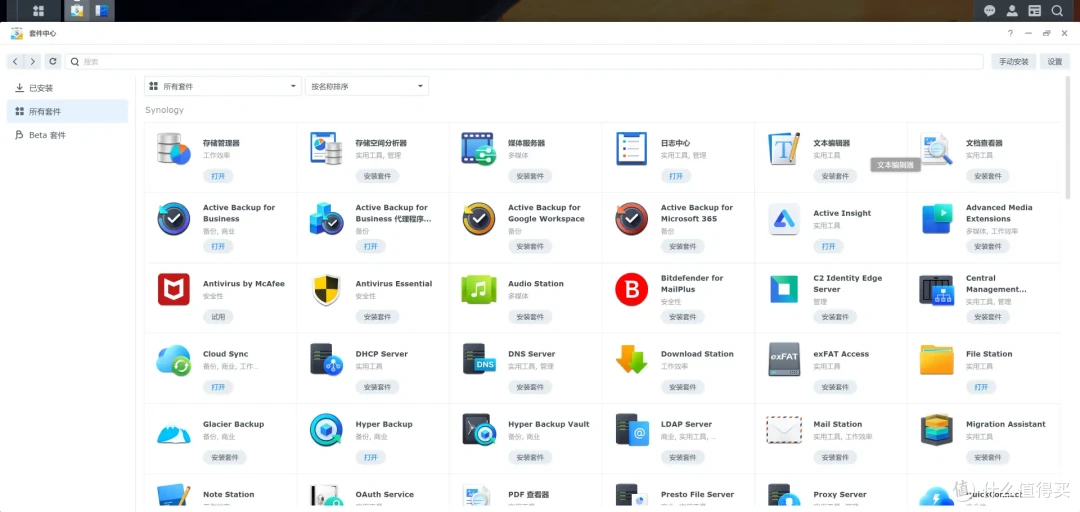Click 打开 for 存储管理器

218,176
